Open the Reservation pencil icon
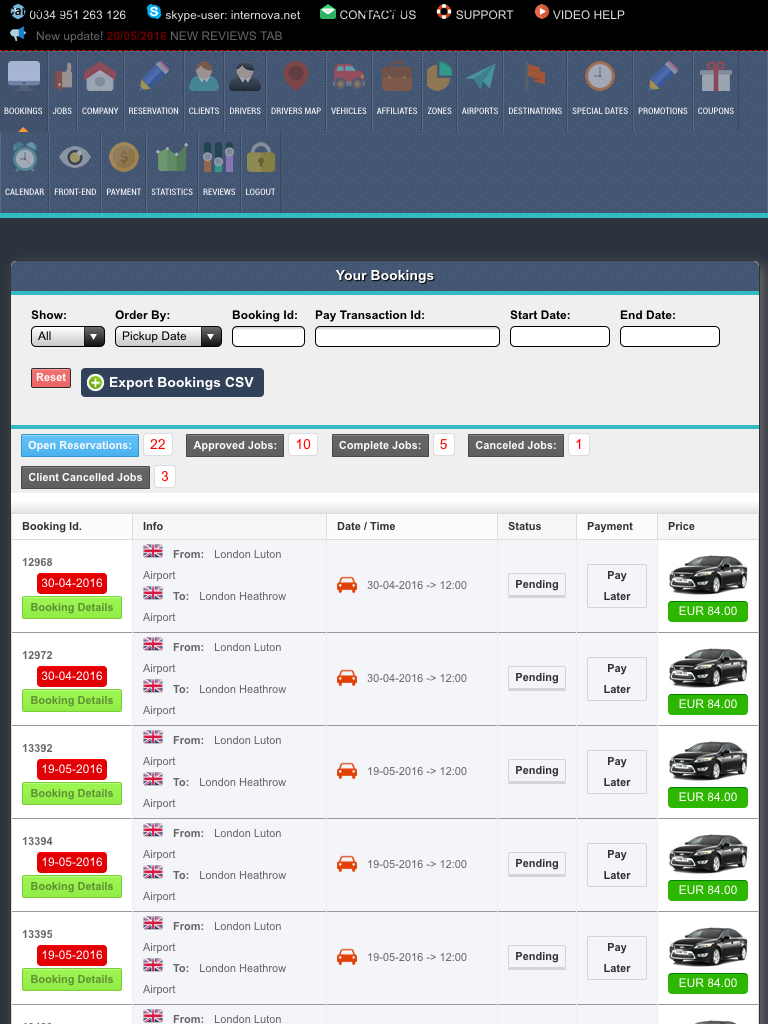Screen dimensions: 768x1024 (154, 76)
